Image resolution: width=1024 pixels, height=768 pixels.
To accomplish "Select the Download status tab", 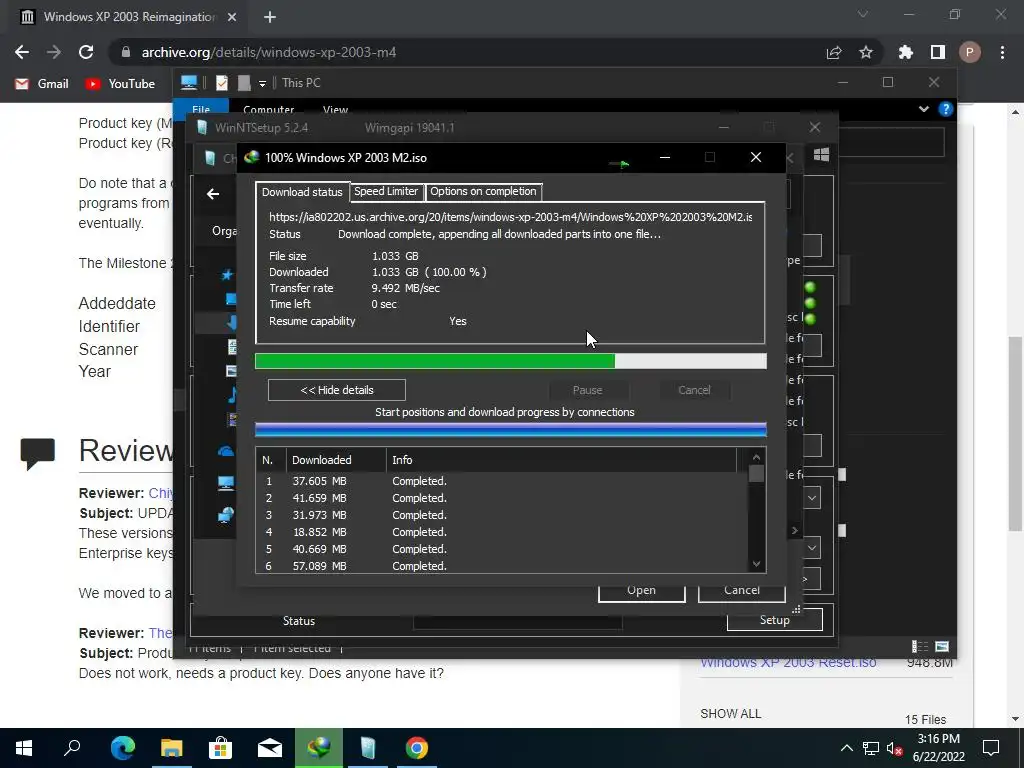I will click(x=302, y=191).
